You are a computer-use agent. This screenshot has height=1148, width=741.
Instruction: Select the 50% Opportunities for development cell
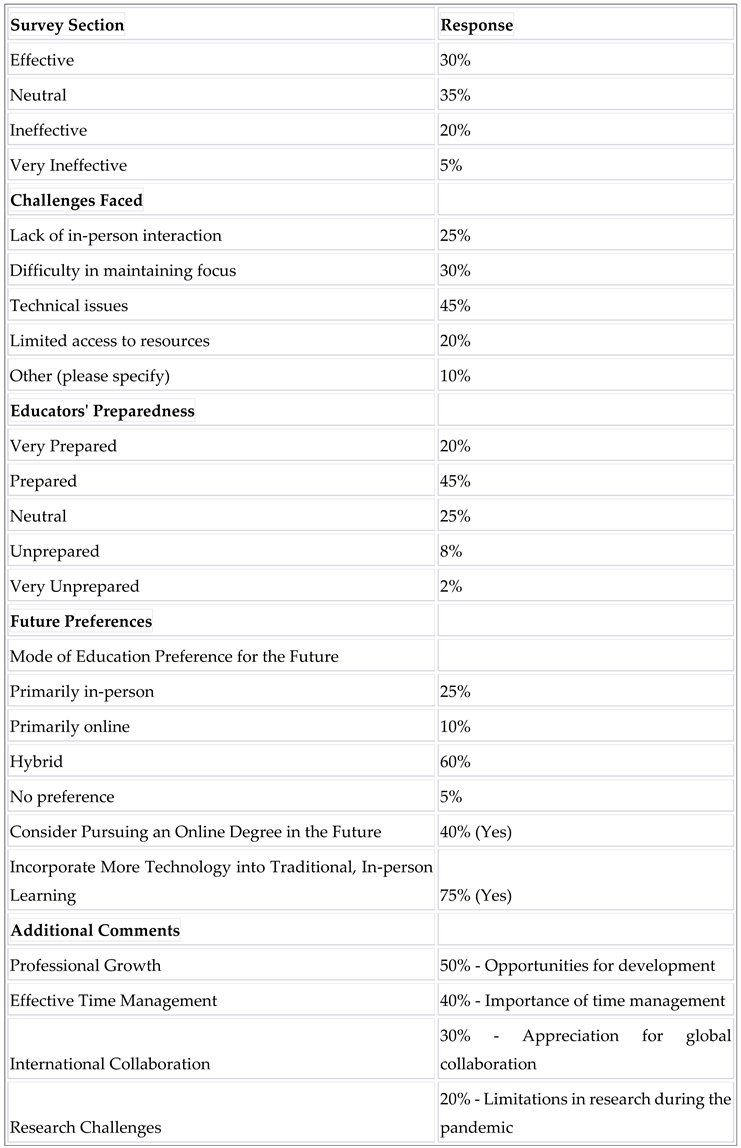pyautogui.click(x=577, y=965)
